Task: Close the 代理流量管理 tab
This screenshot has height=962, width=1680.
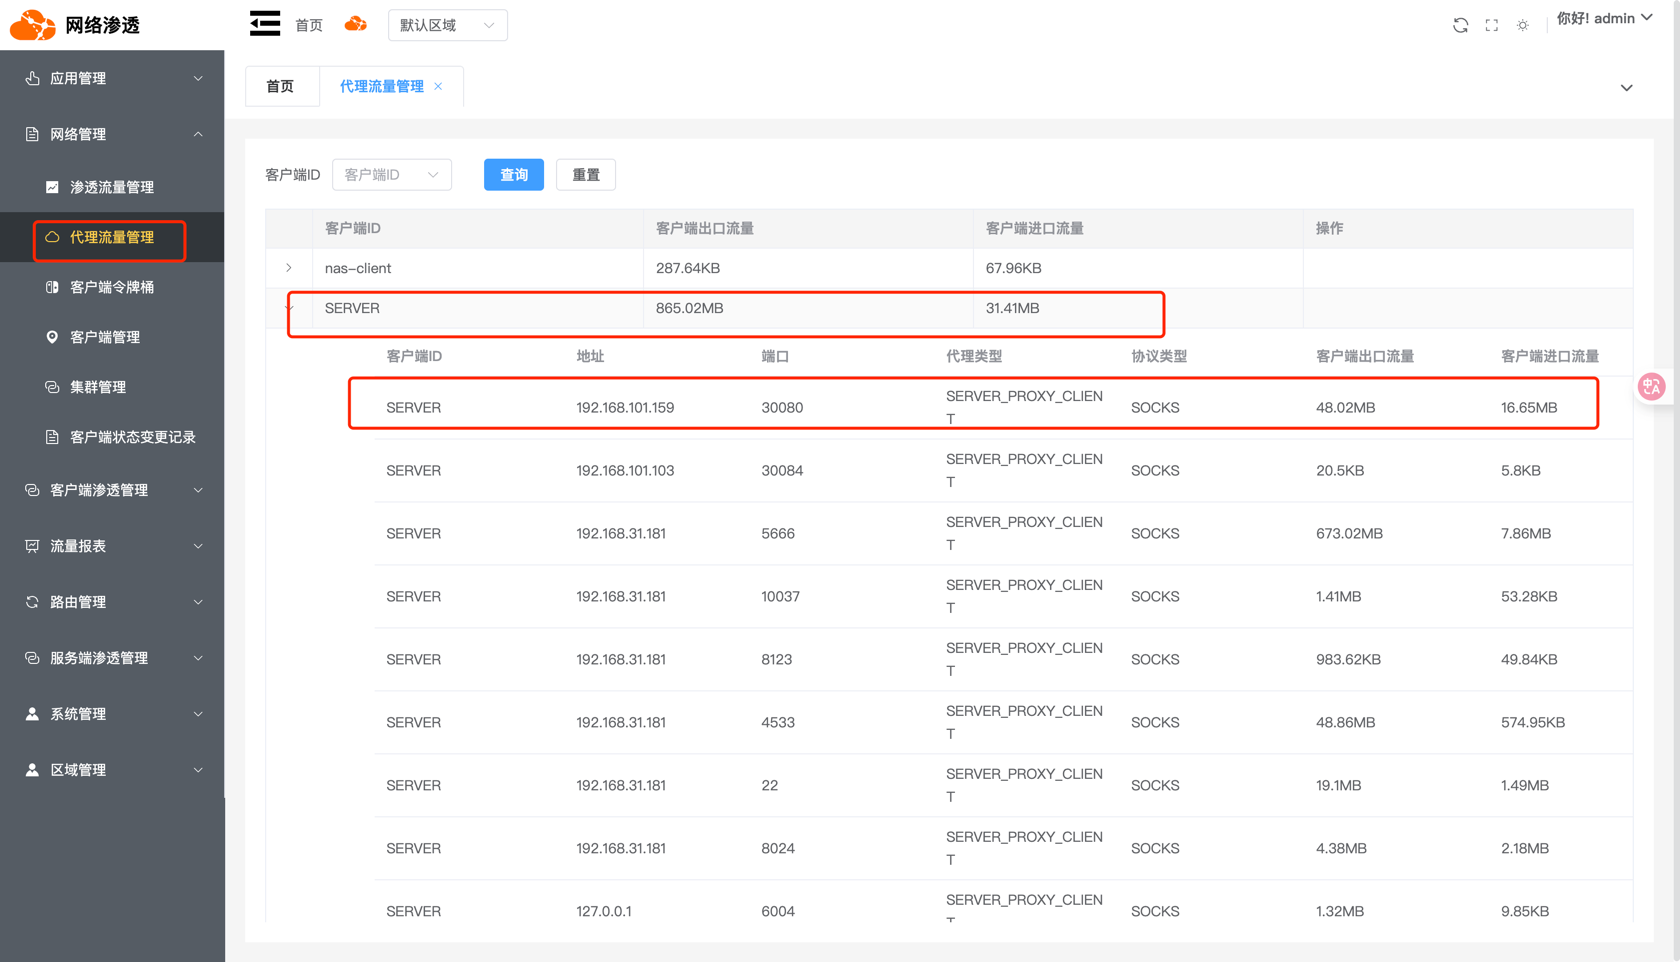Action: (x=437, y=86)
